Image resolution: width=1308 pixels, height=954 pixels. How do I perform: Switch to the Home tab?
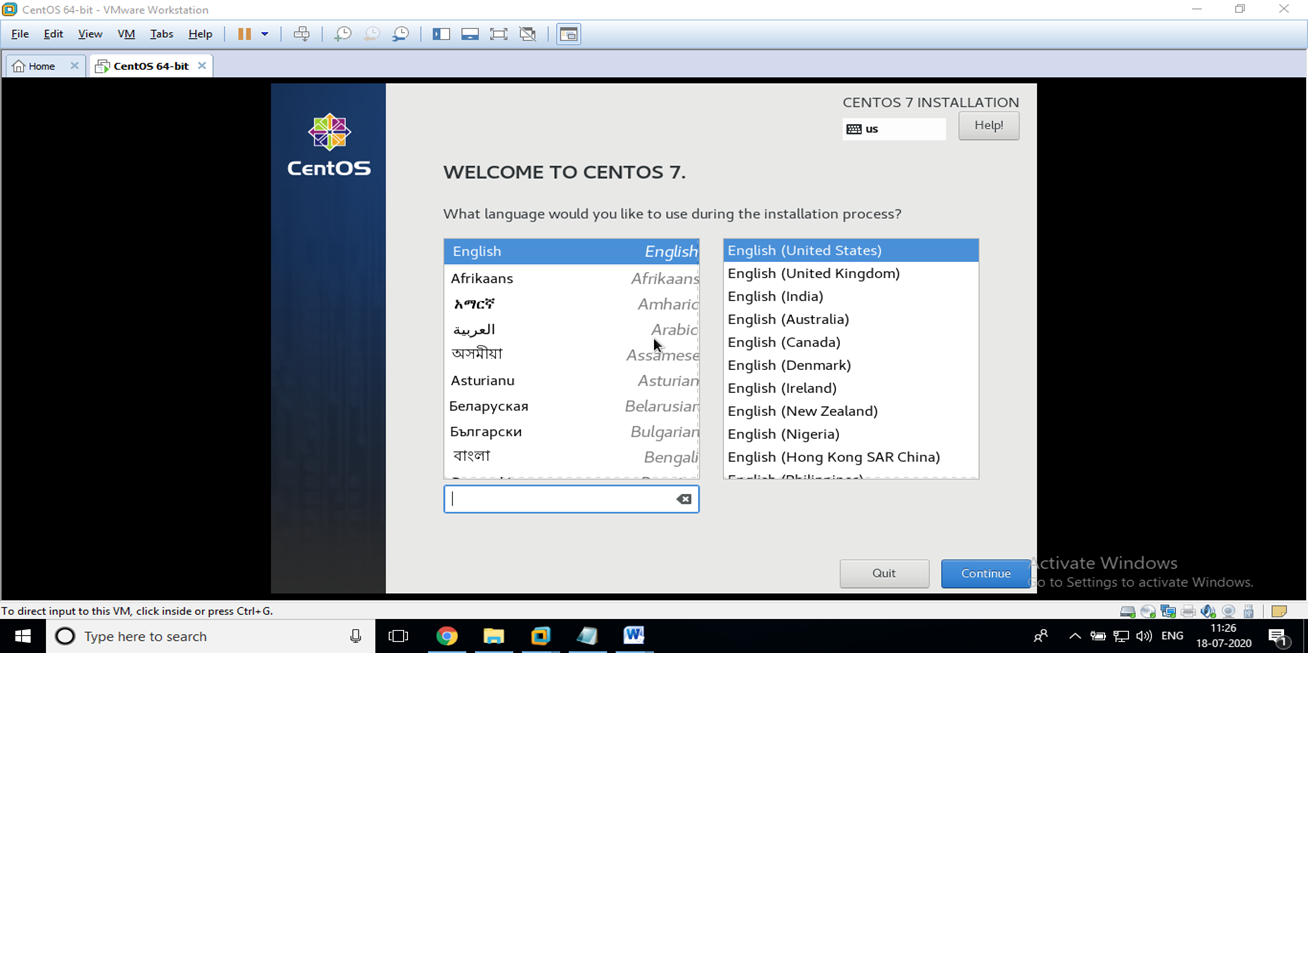(x=37, y=65)
